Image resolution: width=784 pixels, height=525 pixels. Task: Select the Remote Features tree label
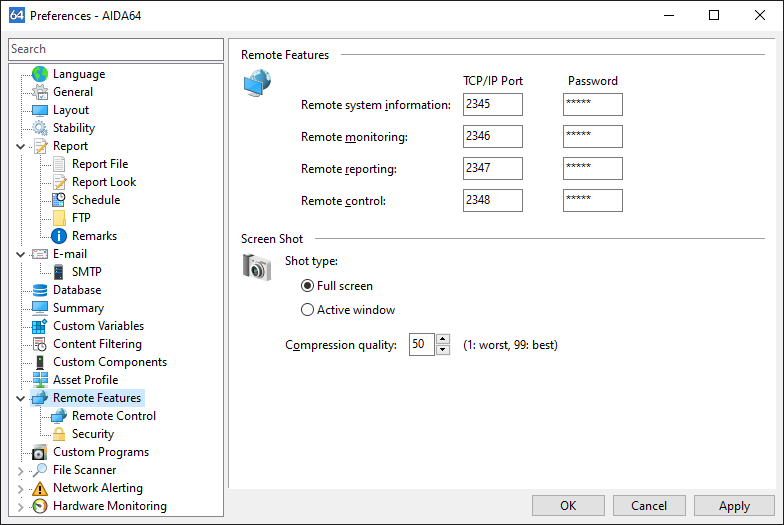pos(97,398)
